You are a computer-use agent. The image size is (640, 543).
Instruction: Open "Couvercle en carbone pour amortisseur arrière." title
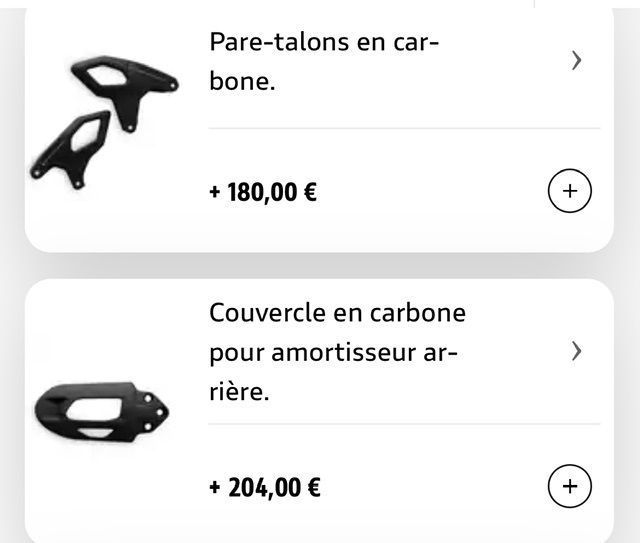click(337, 352)
